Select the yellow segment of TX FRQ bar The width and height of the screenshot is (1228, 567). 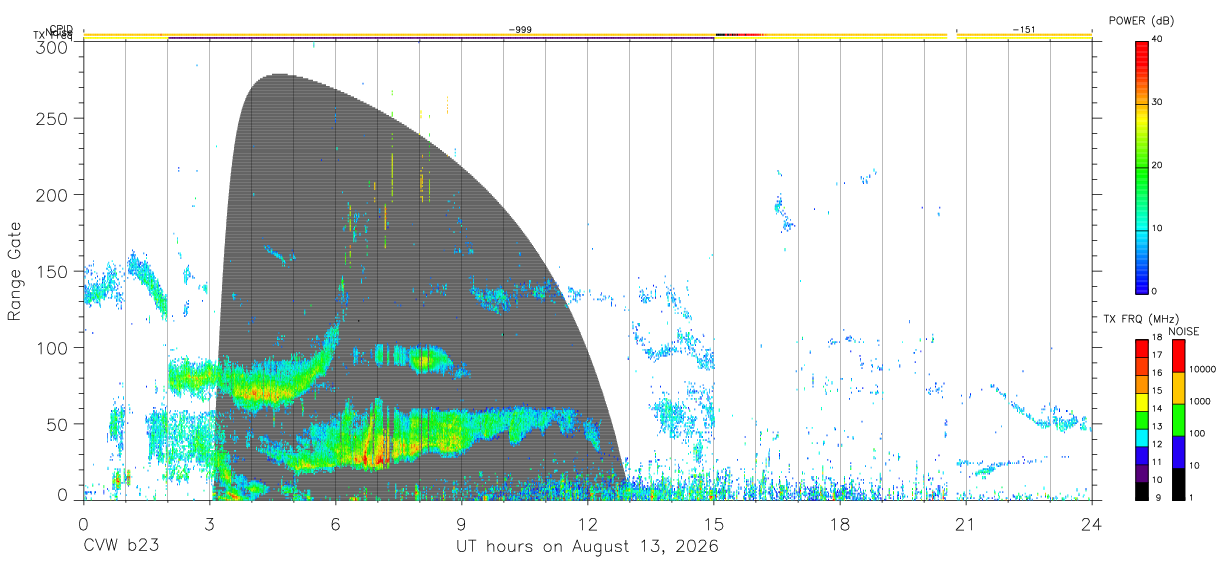coord(1141,402)
